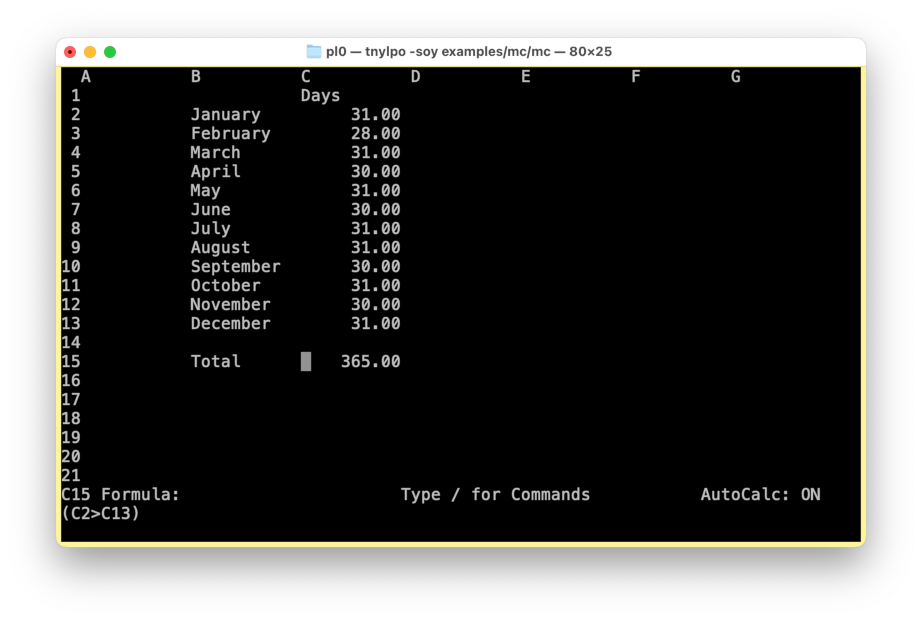This screenshot has height=621, width=922.
Task: Maximize the window using green button
Action: tap(110, 52)
